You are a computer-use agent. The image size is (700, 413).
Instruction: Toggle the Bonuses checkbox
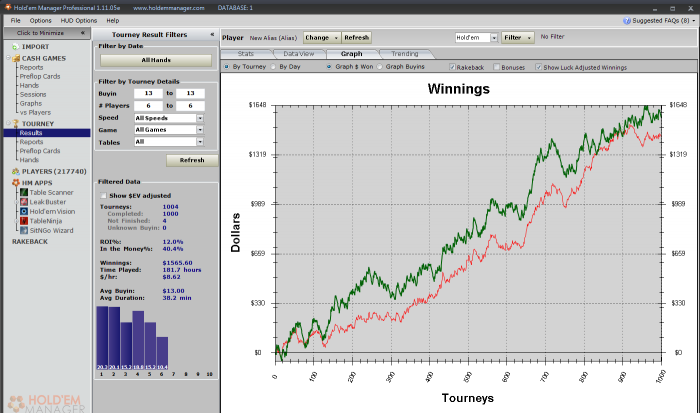pos(496,67)
